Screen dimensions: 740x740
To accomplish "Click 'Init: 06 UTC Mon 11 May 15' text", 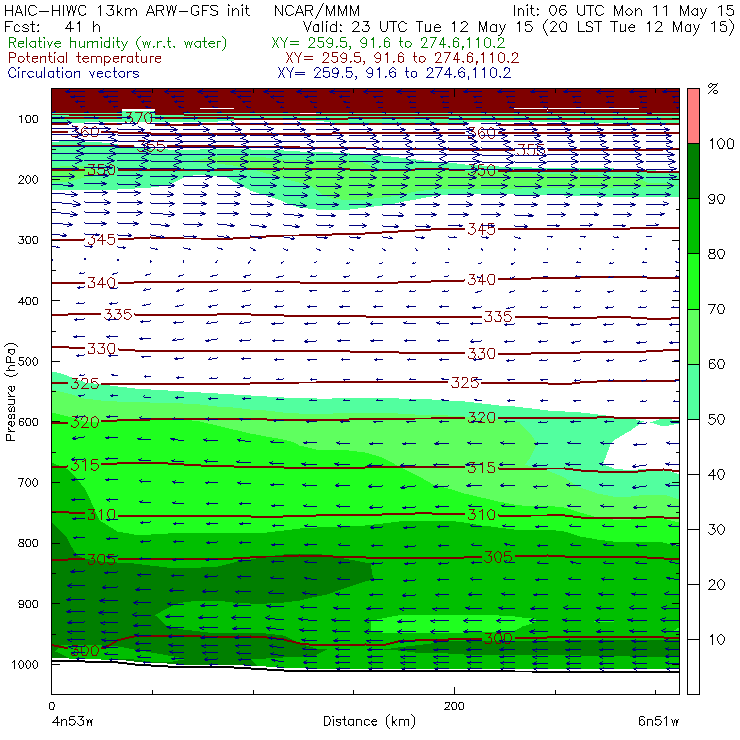I will click(x=623, y=11).
